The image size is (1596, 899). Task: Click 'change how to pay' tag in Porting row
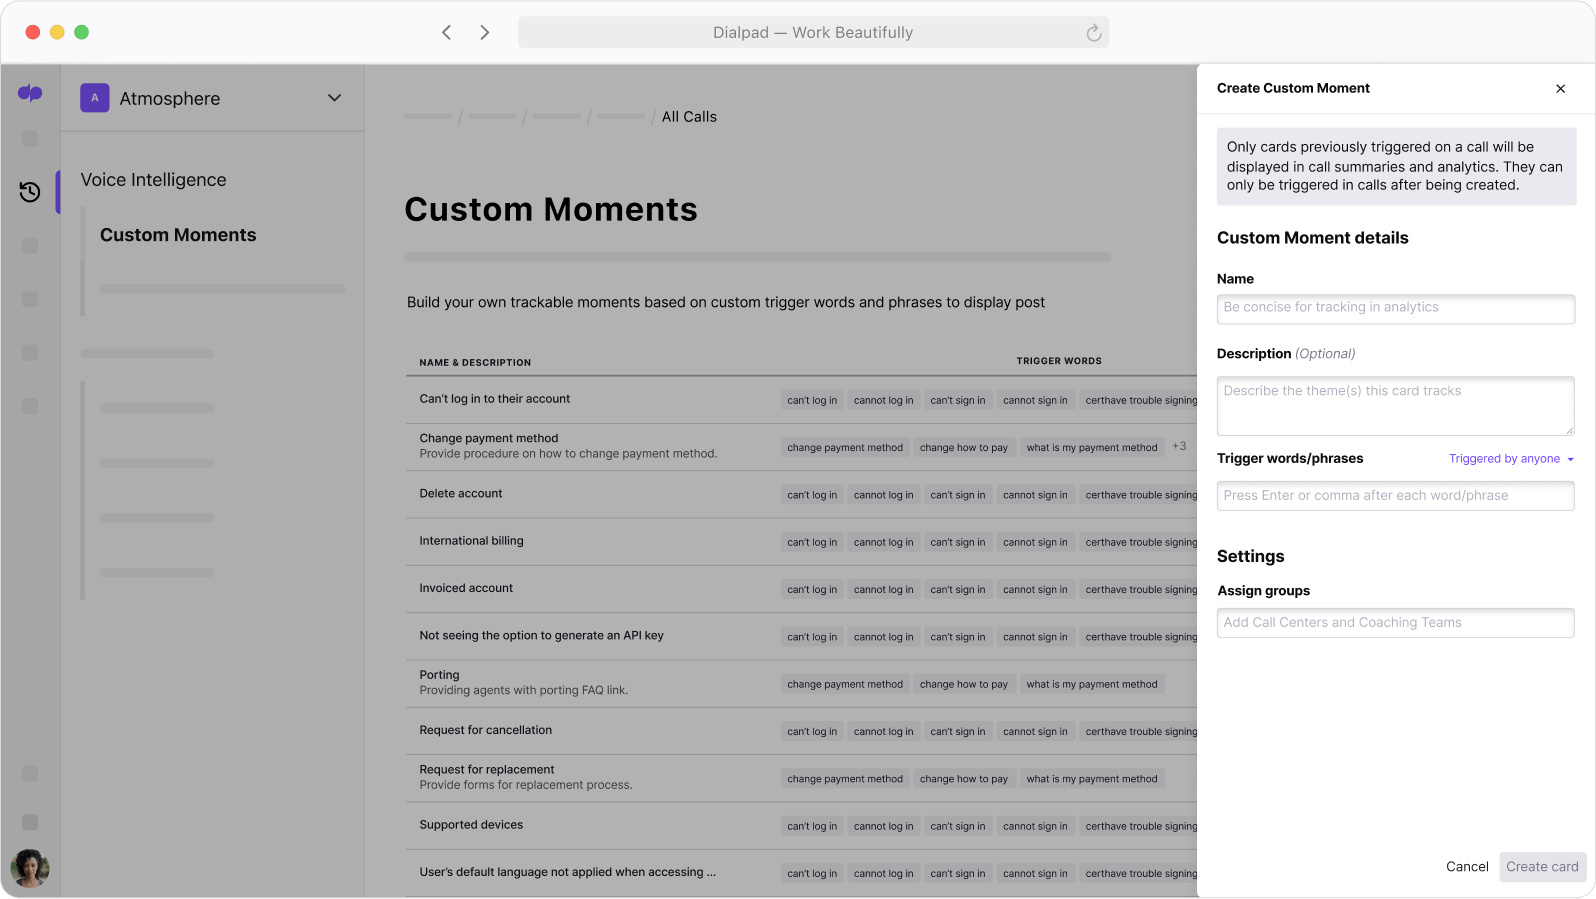click(x=964, y=685)
